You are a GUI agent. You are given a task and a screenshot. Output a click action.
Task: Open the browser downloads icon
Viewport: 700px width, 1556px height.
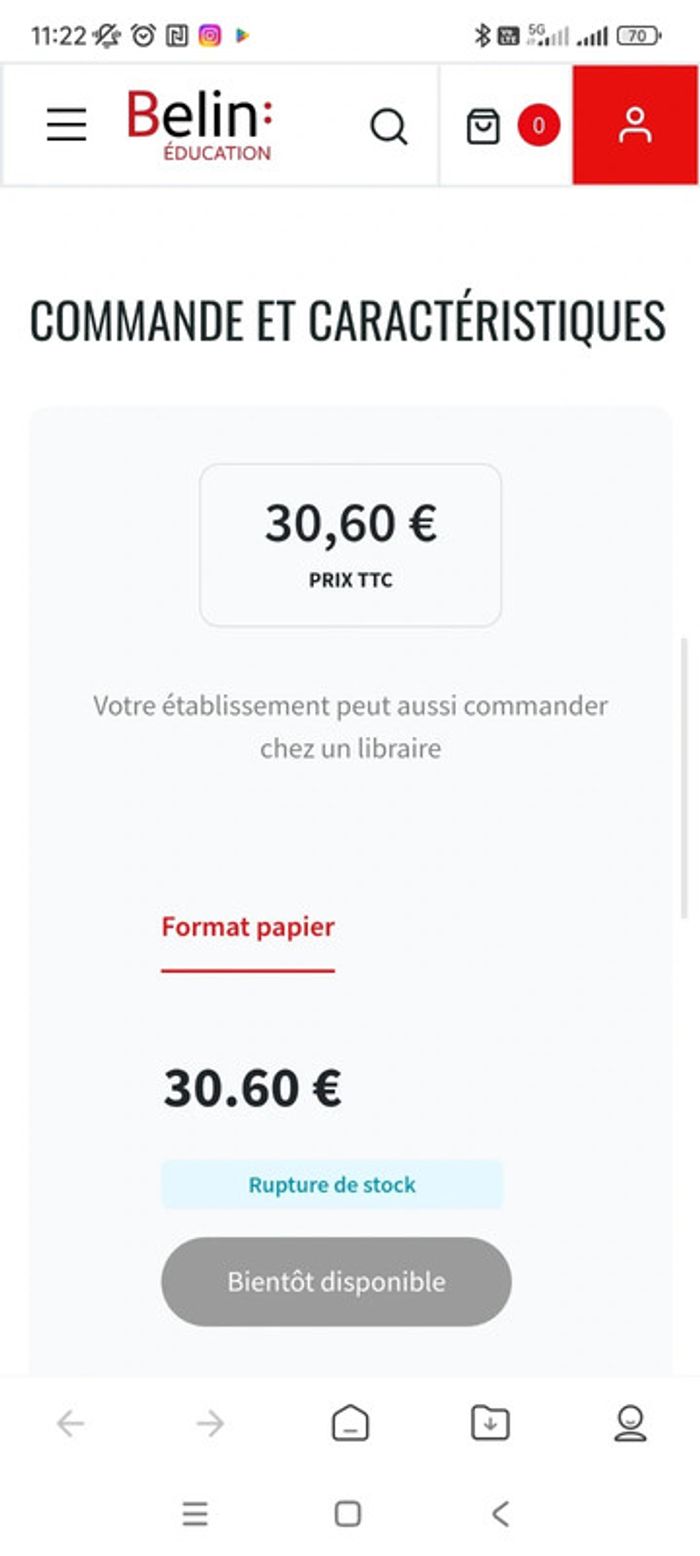(489, 1425)
